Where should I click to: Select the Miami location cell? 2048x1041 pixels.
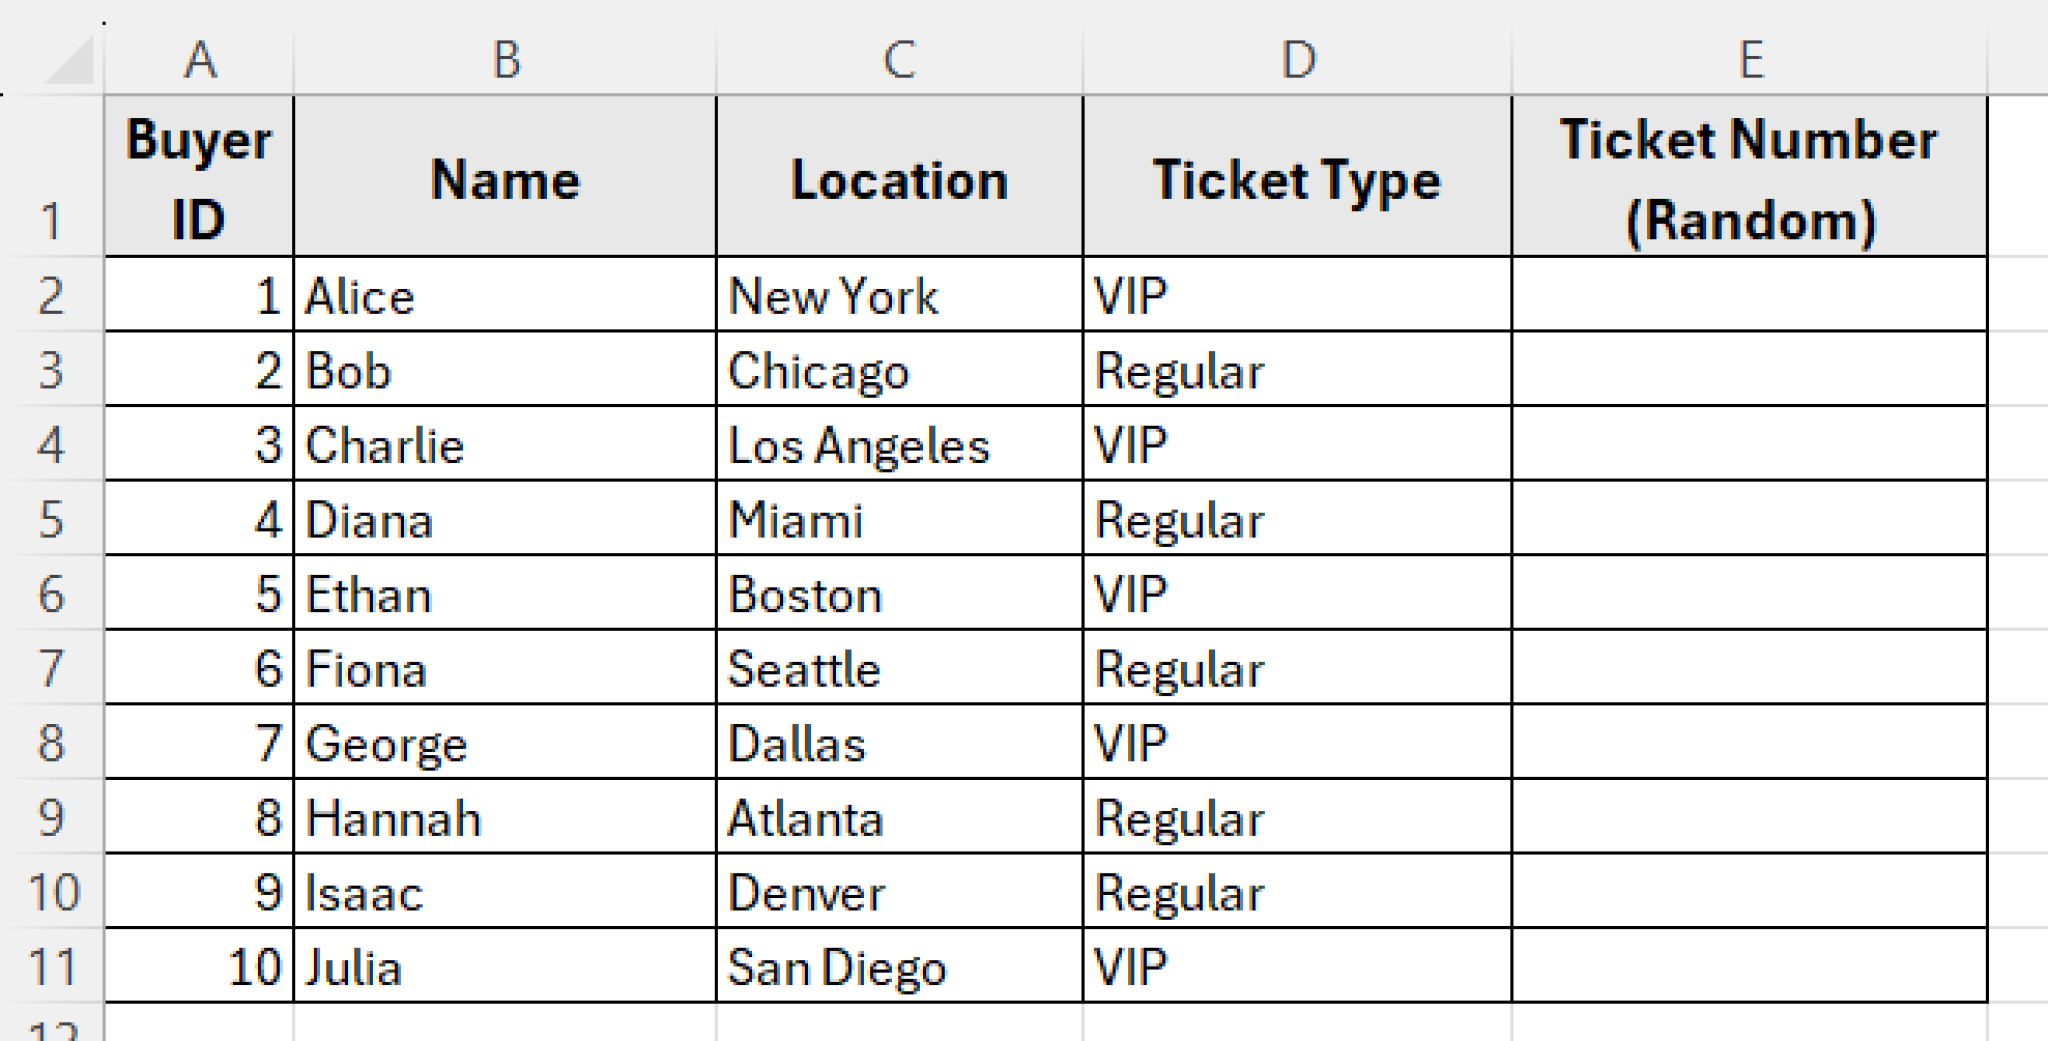point(898,519)
